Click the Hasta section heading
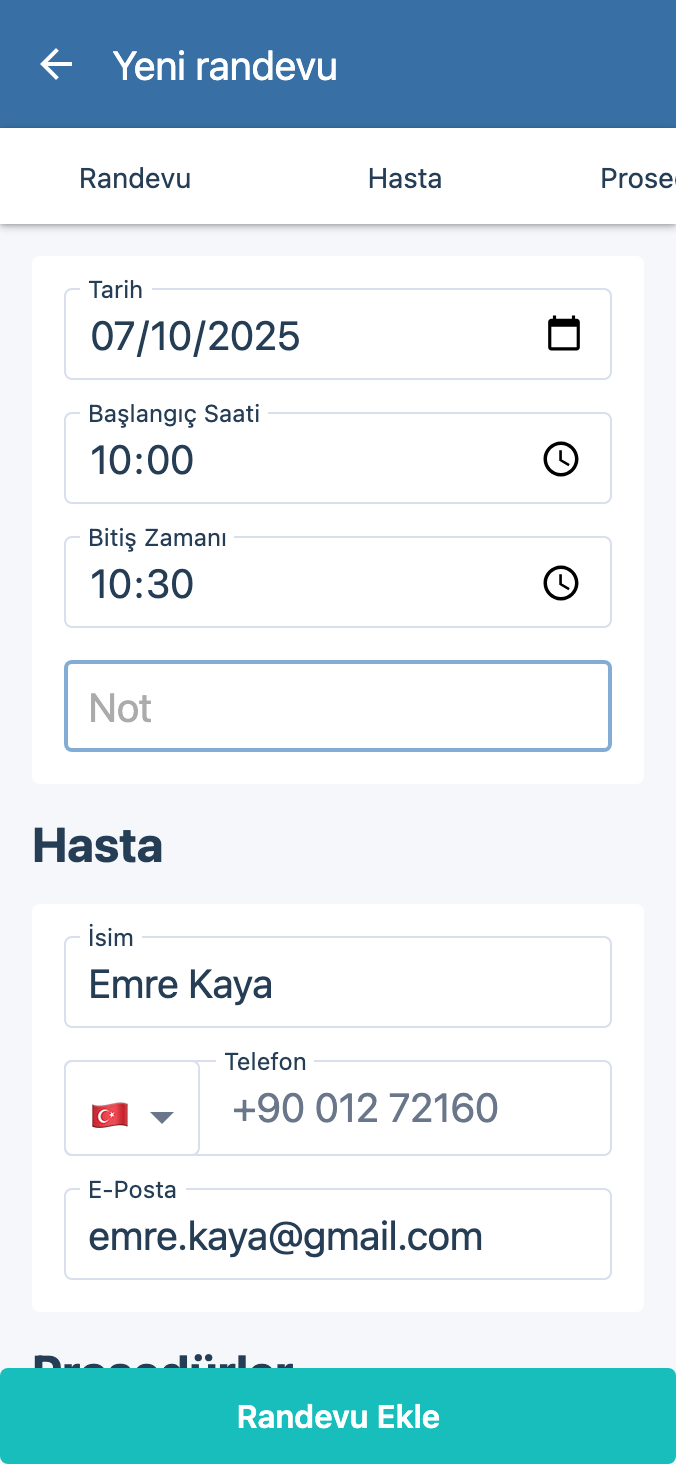This screenshot has width=676, height=1464. point(98,847)
